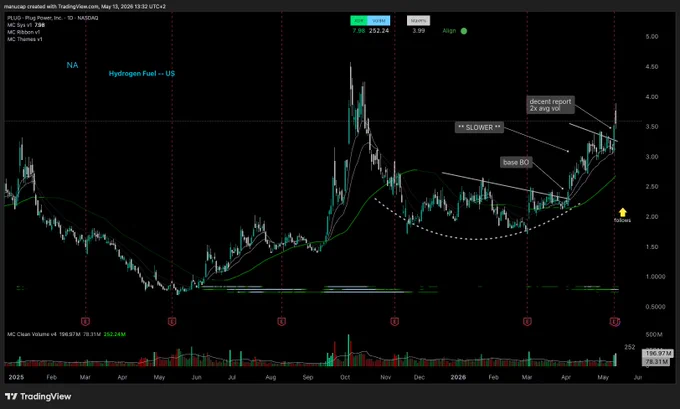680x409 pixels.
Task: Open the March 2025 earnings marker
Action: [85, 321]
